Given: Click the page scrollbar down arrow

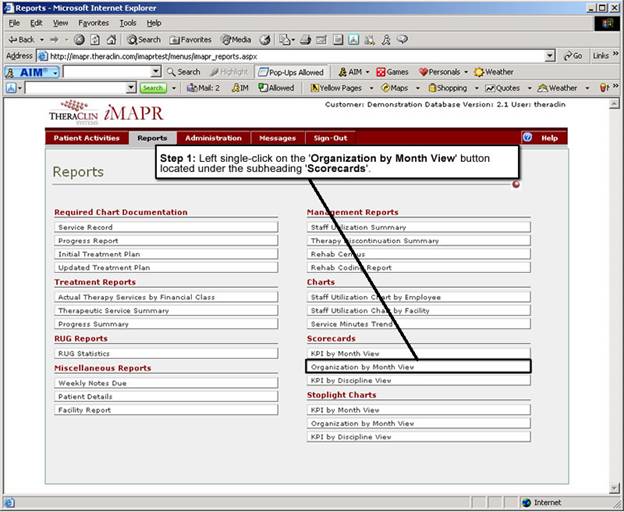Looking at the screenshot, I should coord(614,488).
